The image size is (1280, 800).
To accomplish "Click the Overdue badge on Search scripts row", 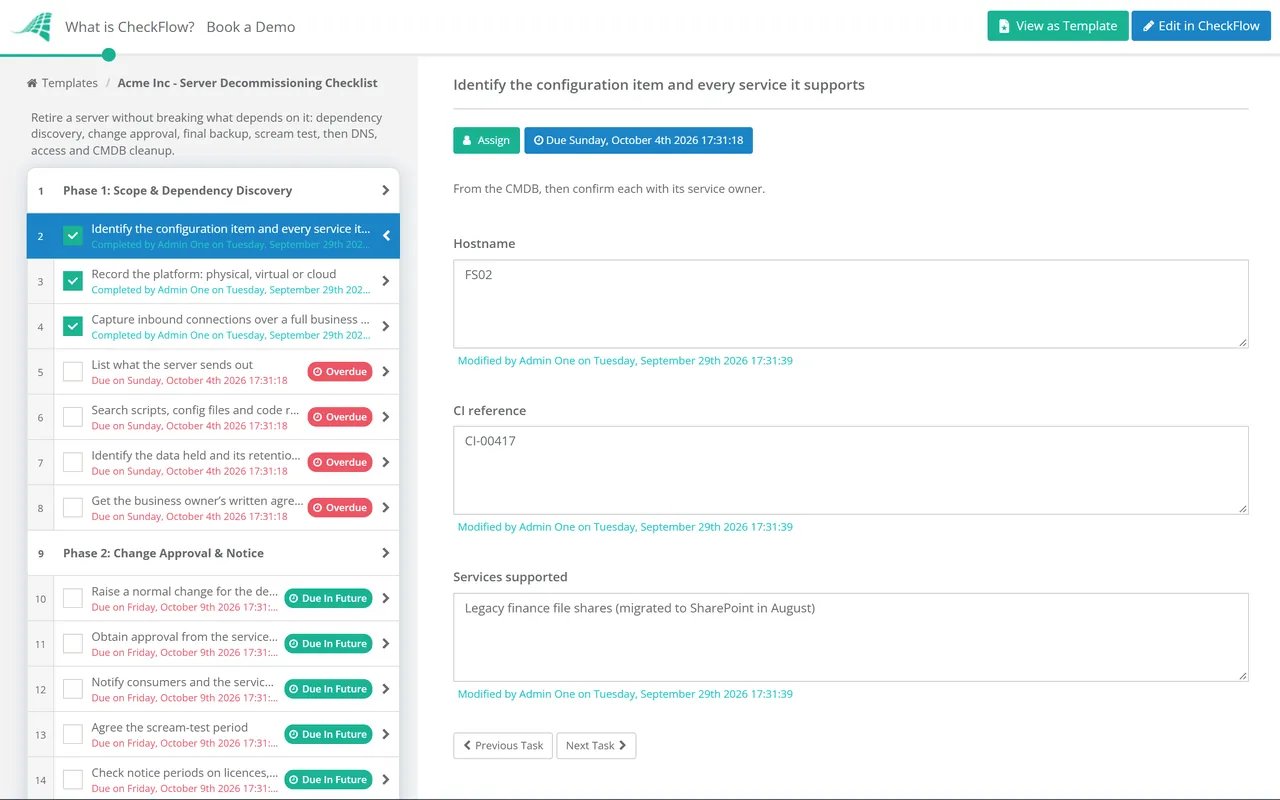I will point(340,417).
